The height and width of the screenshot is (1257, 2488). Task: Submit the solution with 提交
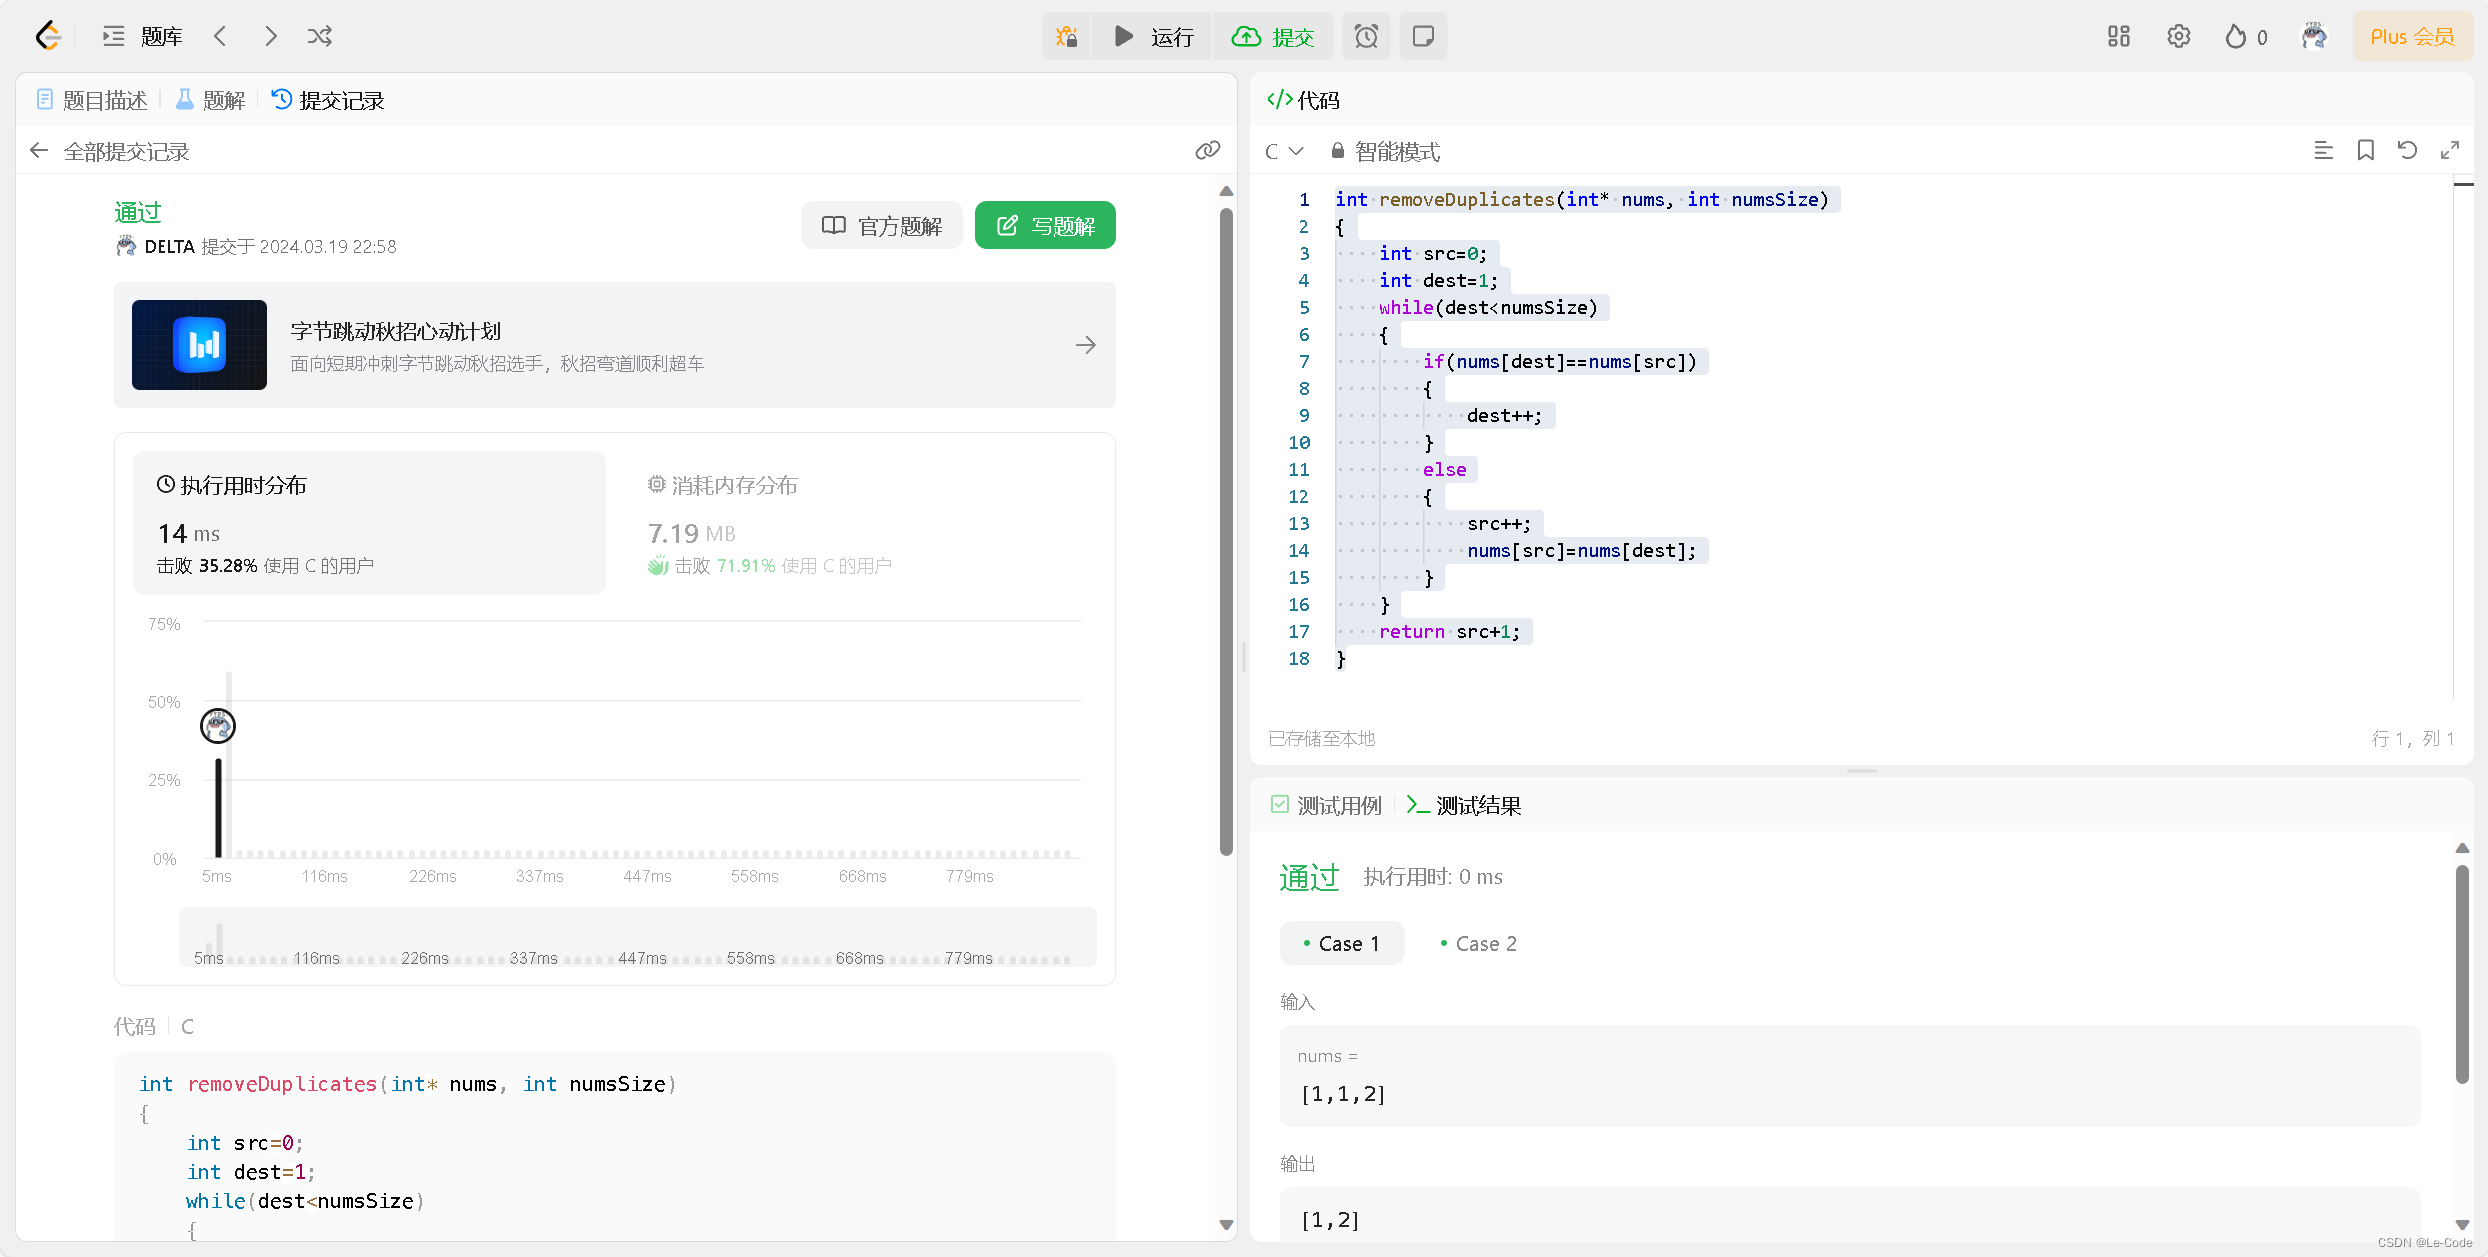(x=1273, y=37)
